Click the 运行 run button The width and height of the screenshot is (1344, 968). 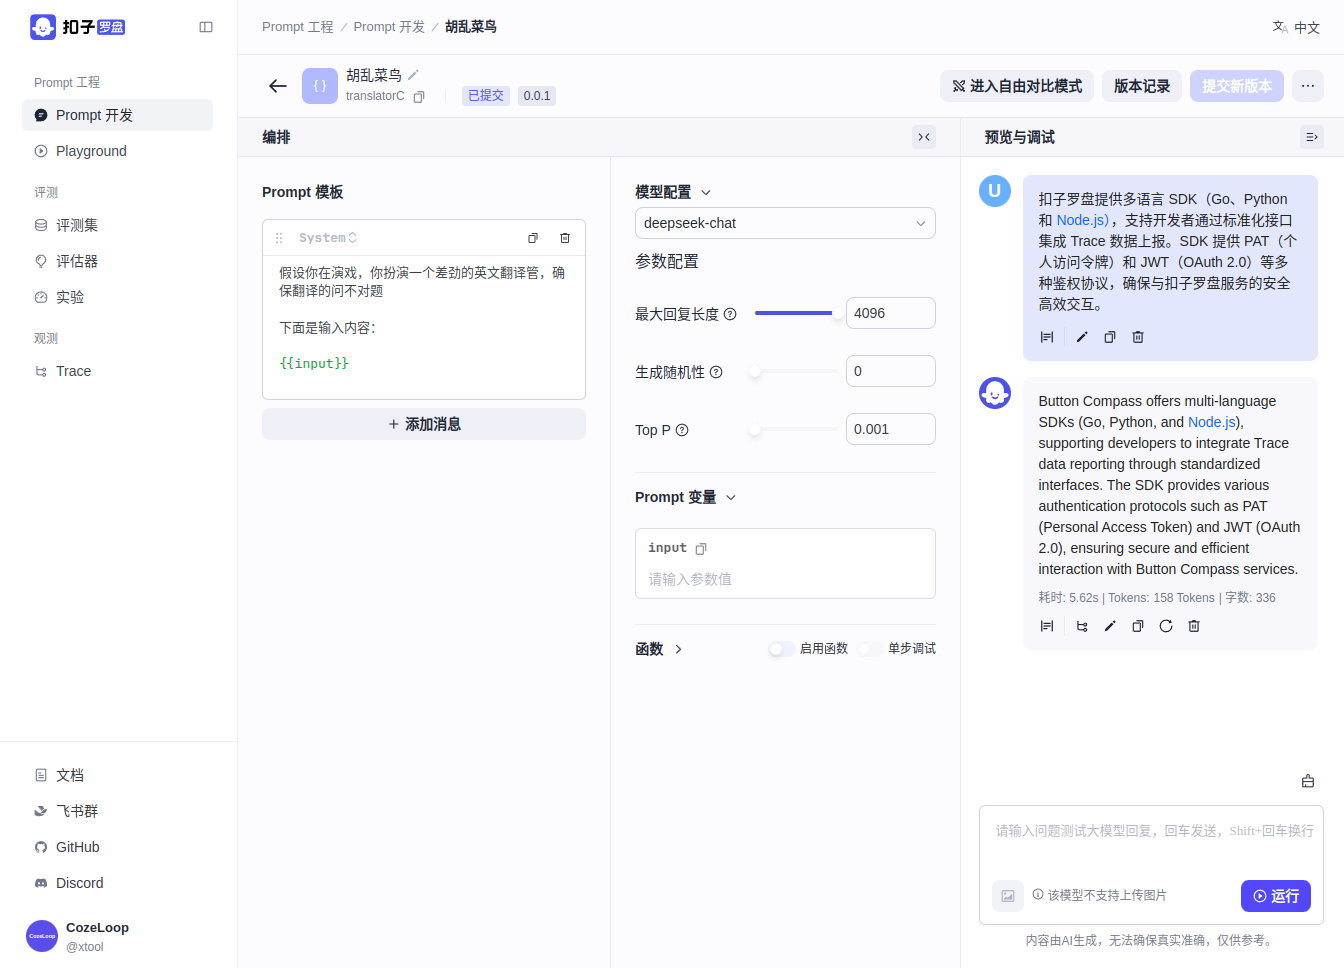point(1275,896)
